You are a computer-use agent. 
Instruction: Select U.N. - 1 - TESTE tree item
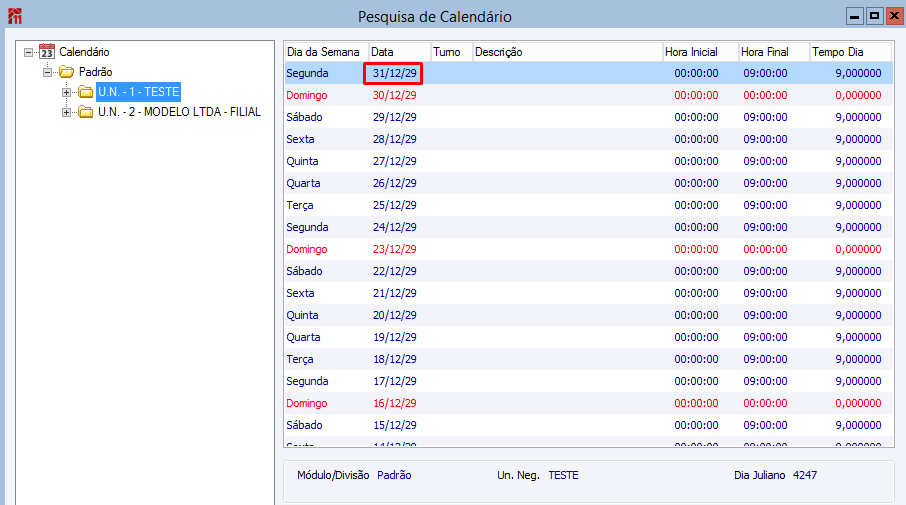(139, 92)
